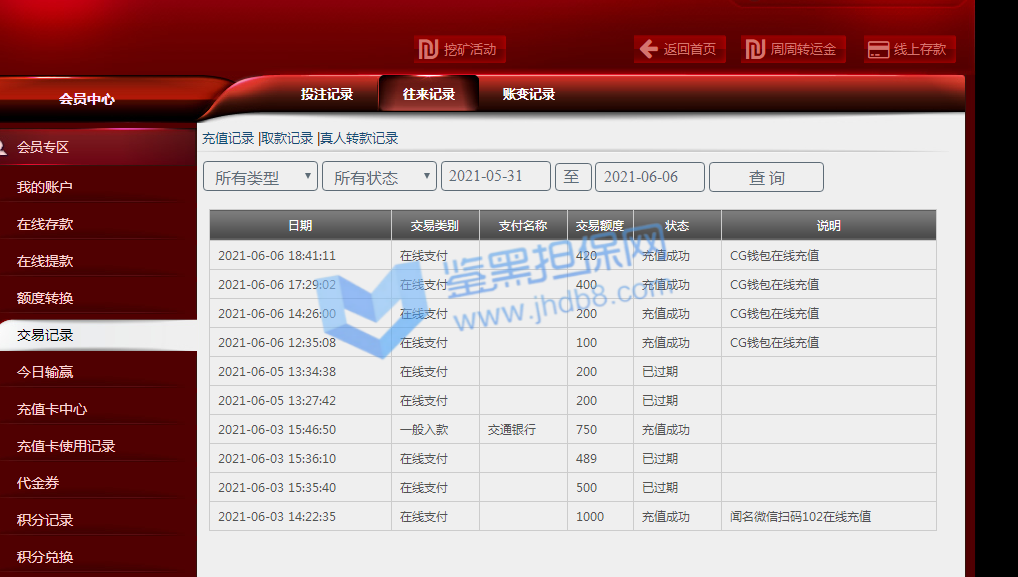Select the 往来记录 tab
1018x577 pixels.
coord(429,94)
